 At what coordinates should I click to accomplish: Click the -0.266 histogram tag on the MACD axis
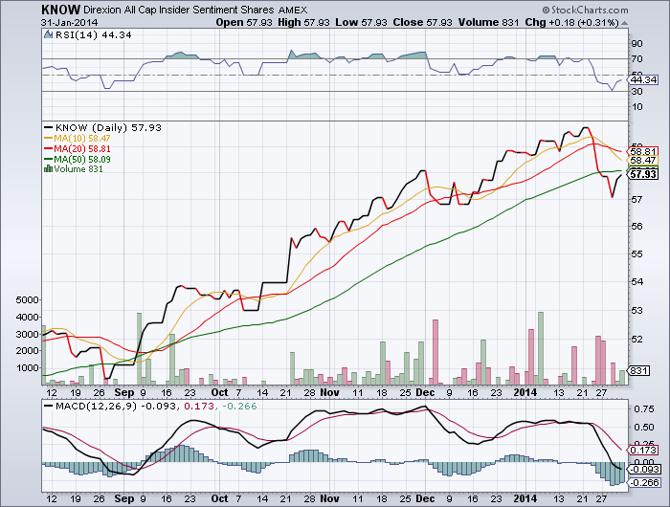pyautogui.click(x=643, y=482)
